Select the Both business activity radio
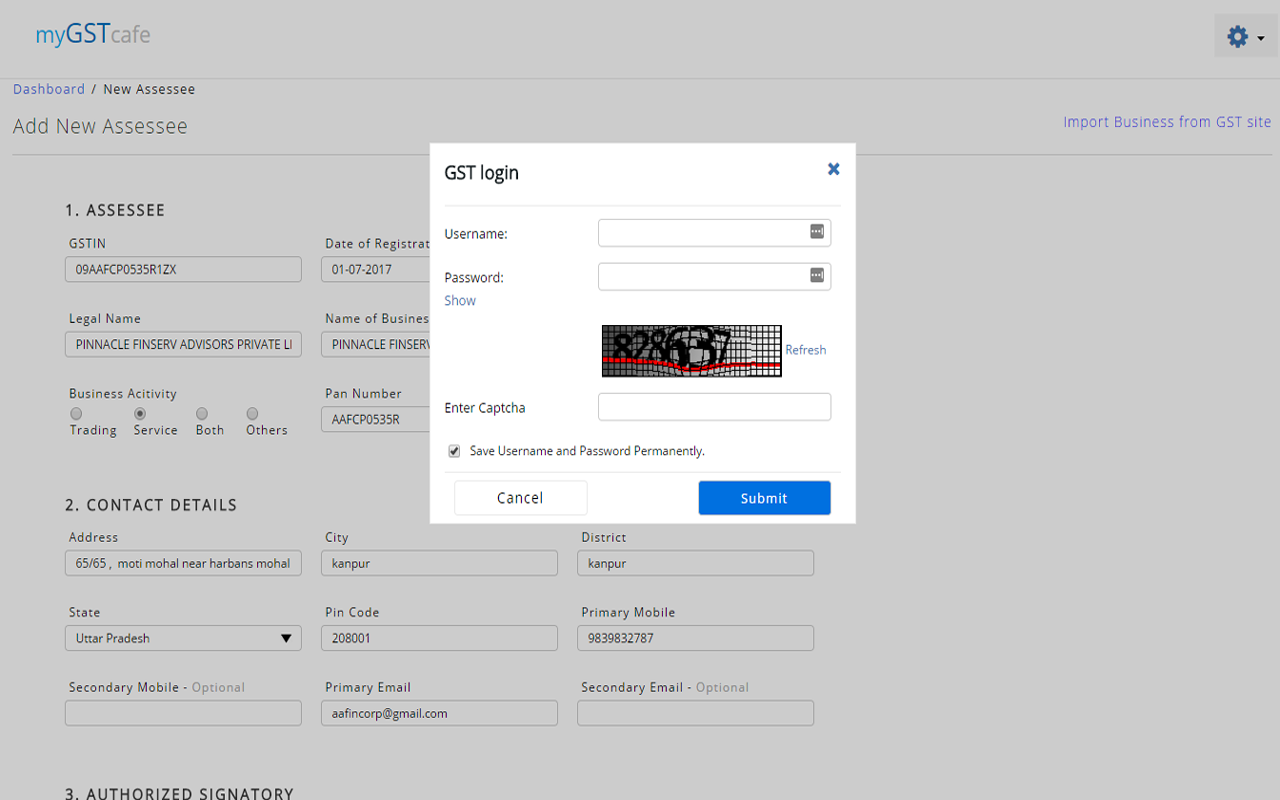Screen dimensions: 1280x800 (202, 414)
